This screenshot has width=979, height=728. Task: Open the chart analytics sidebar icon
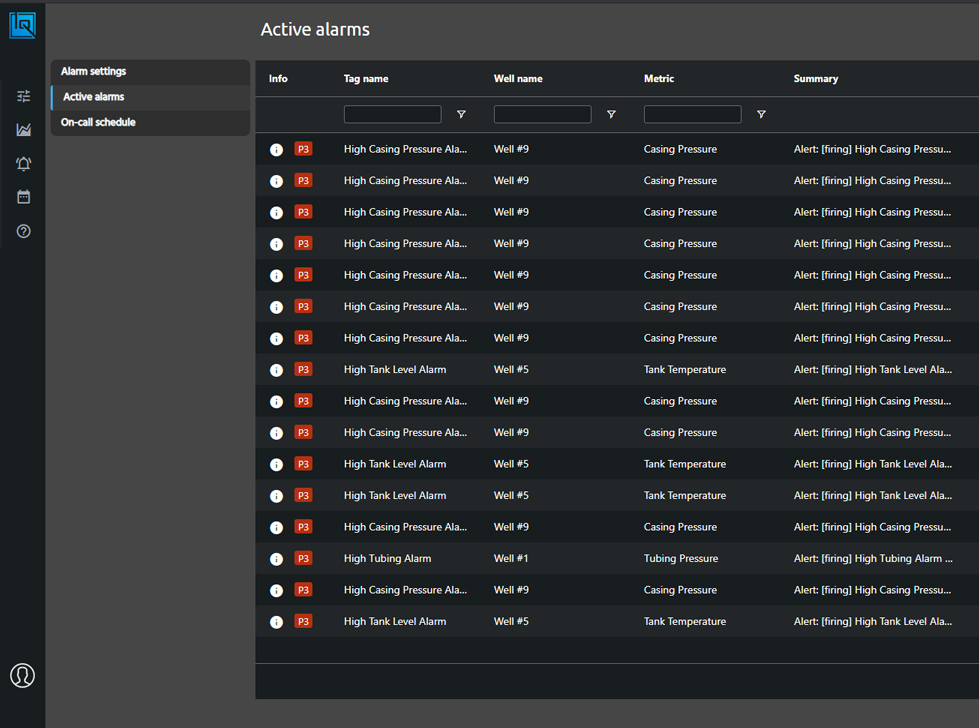(x=24, y=130)
